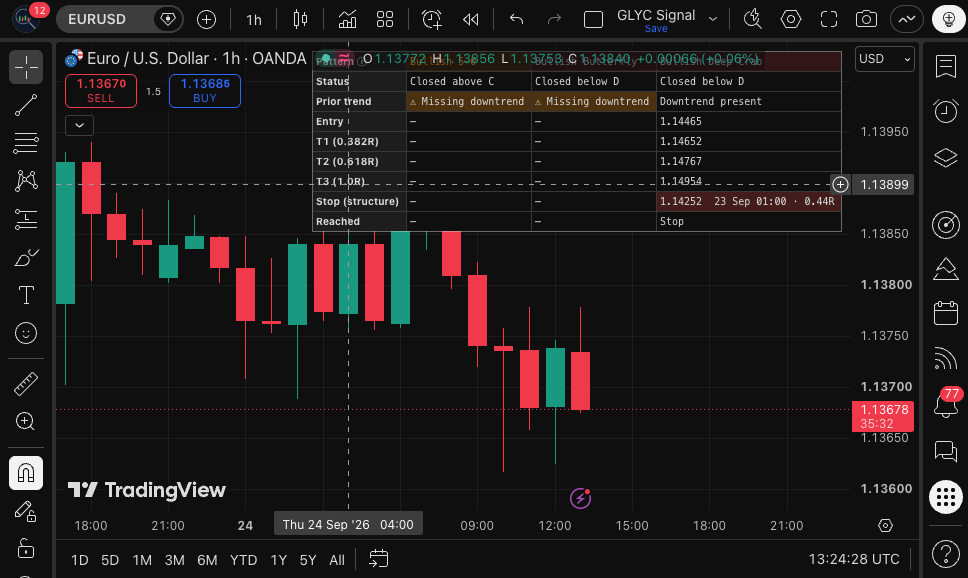Start bar replay mode
Image resolution: width=968 pixels, height=578 pixels.
click(470, 20)
